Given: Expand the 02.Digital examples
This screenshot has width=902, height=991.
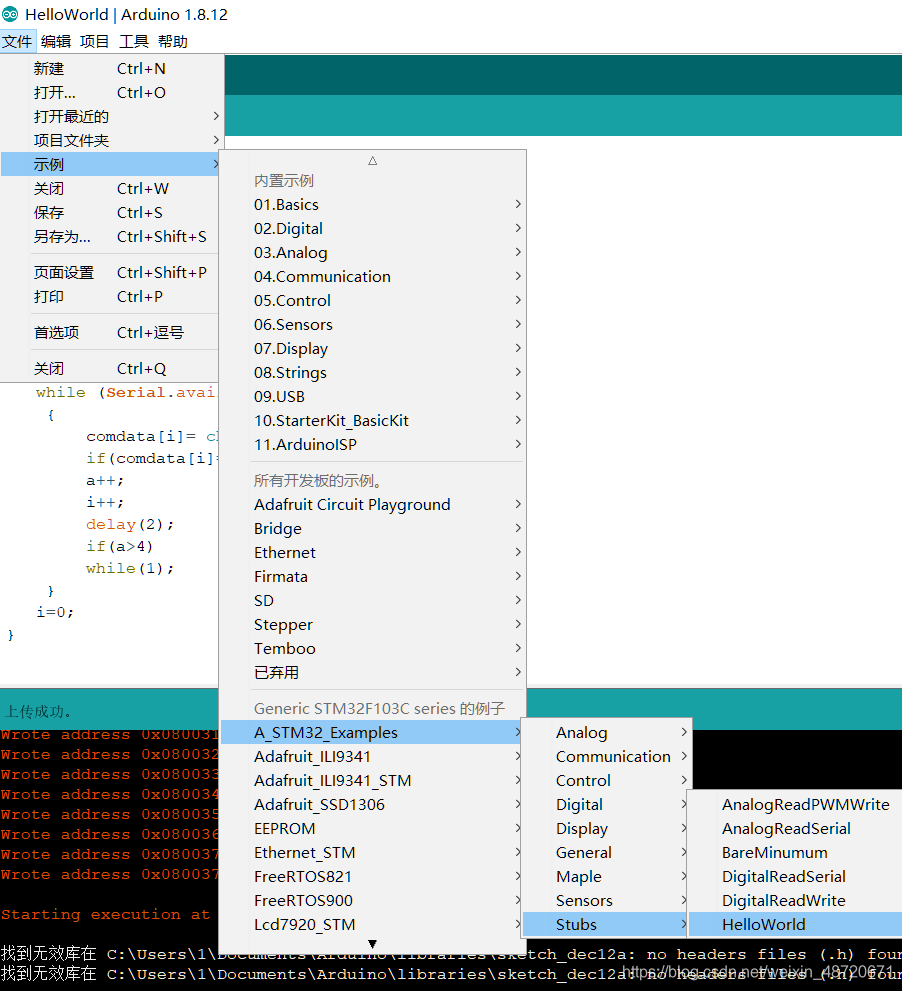Looking at the screenshot, I should tap(373, 229).
